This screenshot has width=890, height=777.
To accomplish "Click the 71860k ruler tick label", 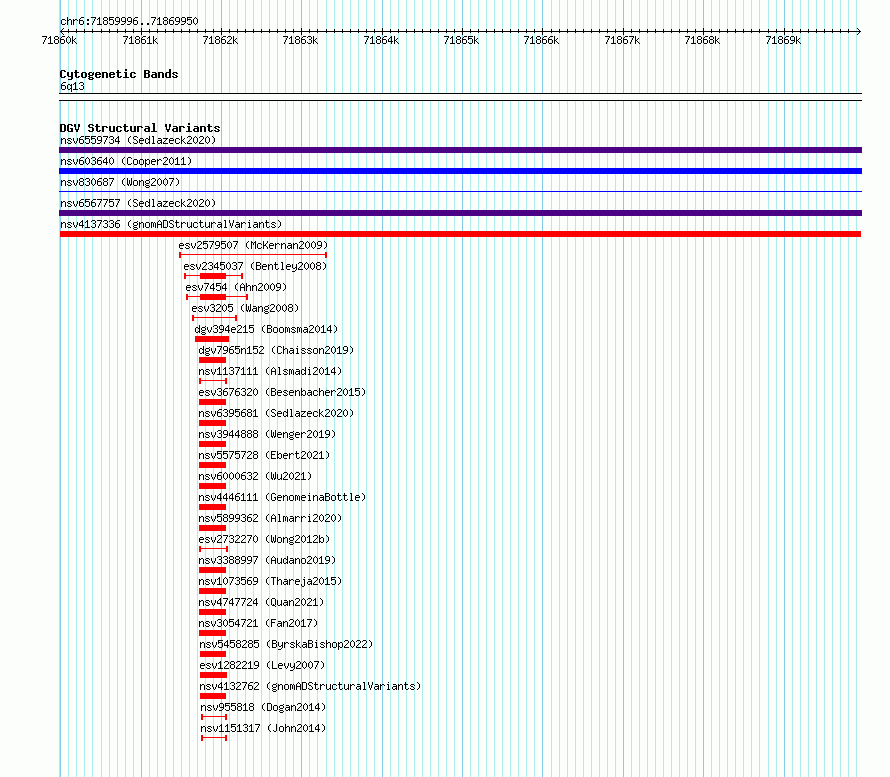I will point(60,40).
